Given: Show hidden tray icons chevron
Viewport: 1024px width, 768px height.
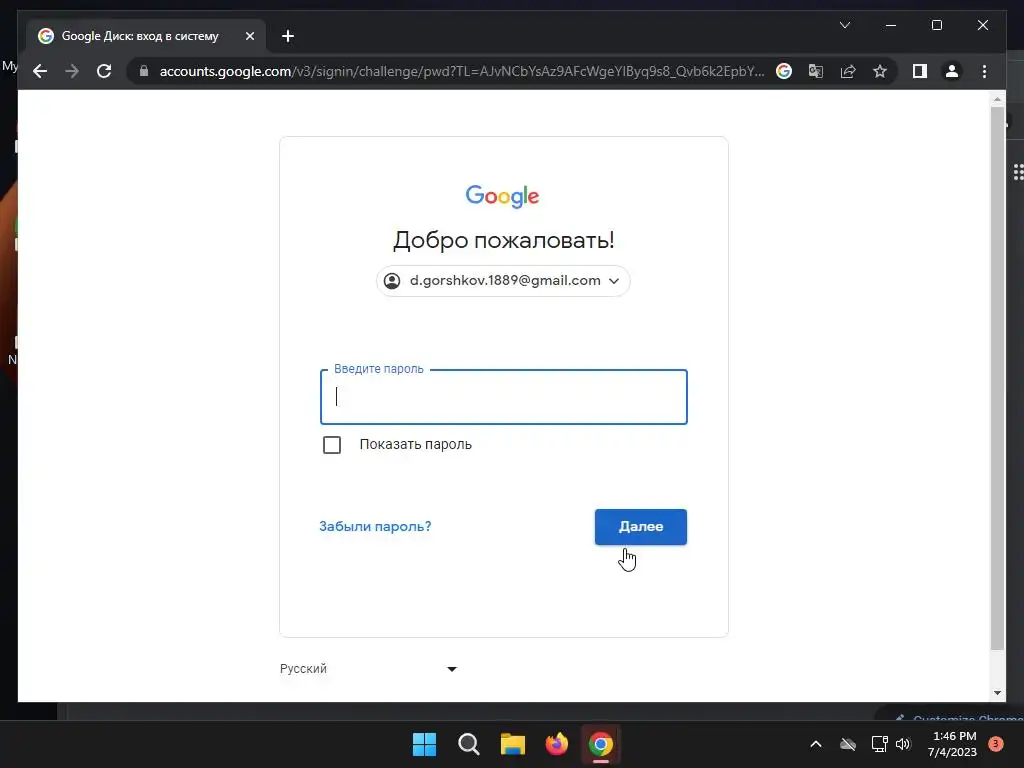Looking at the screenshot, I should point(816,744).
